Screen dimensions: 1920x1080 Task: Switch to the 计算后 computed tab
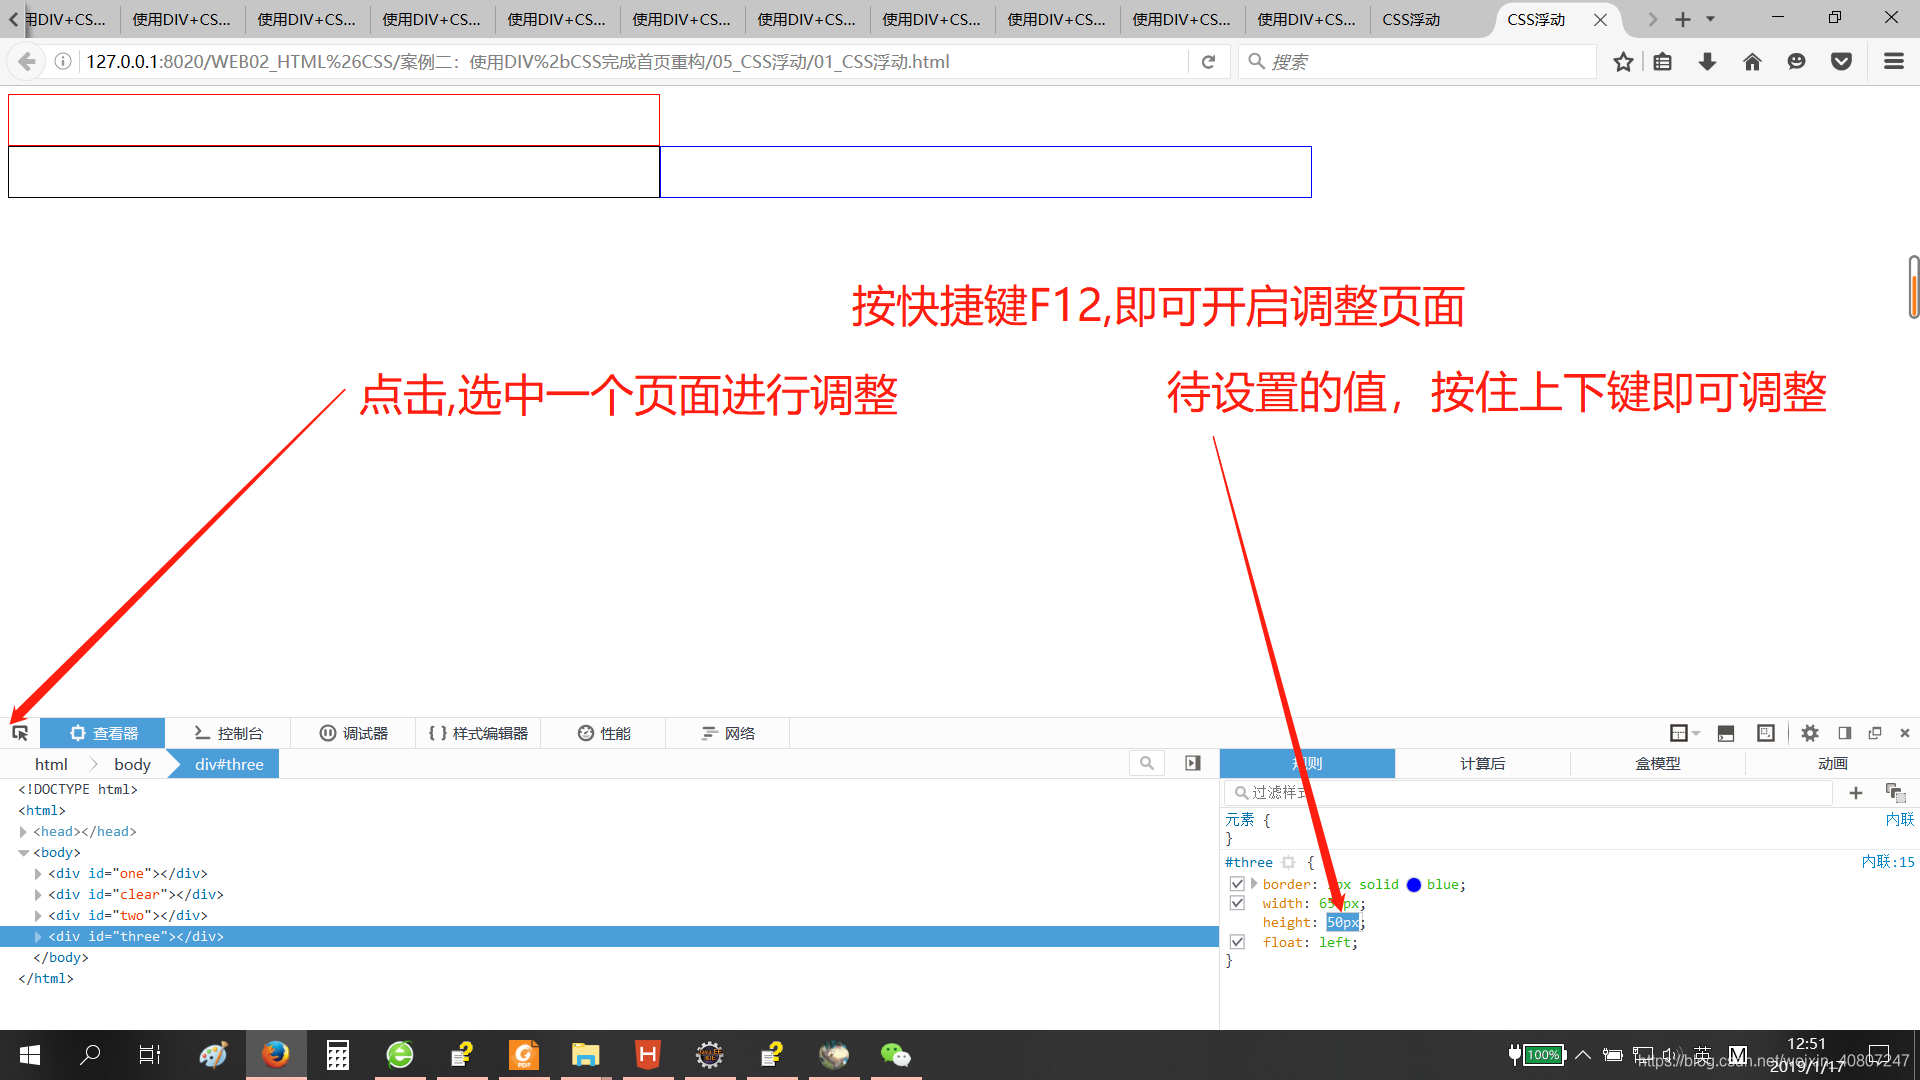(1482, 763)
